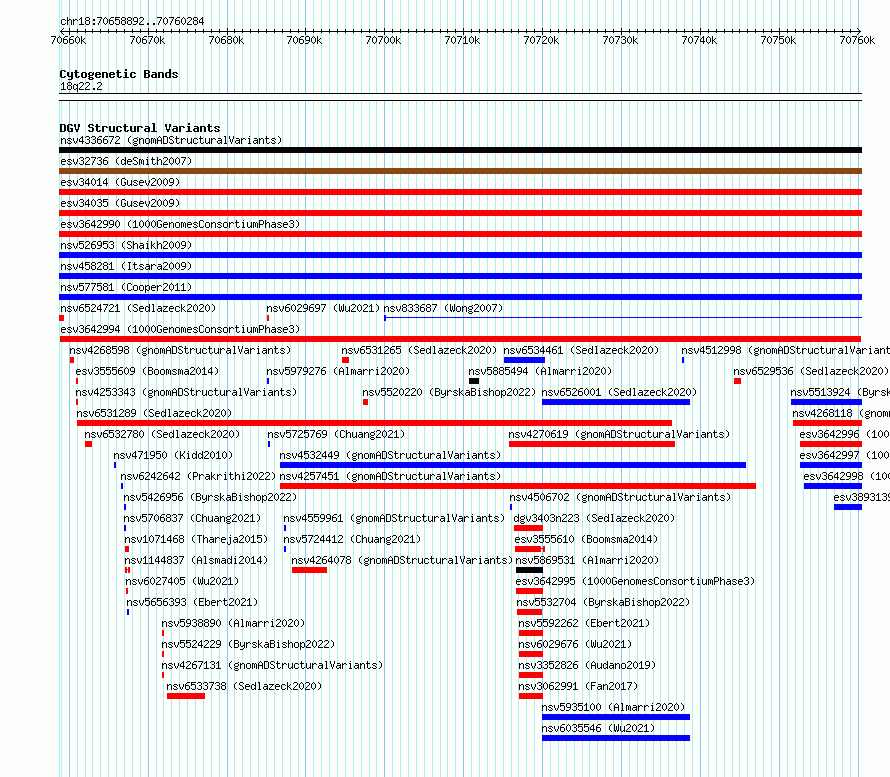
Task: Click the nsv4336672 gnomADStructuralVariants label
Action: [171, 140]
